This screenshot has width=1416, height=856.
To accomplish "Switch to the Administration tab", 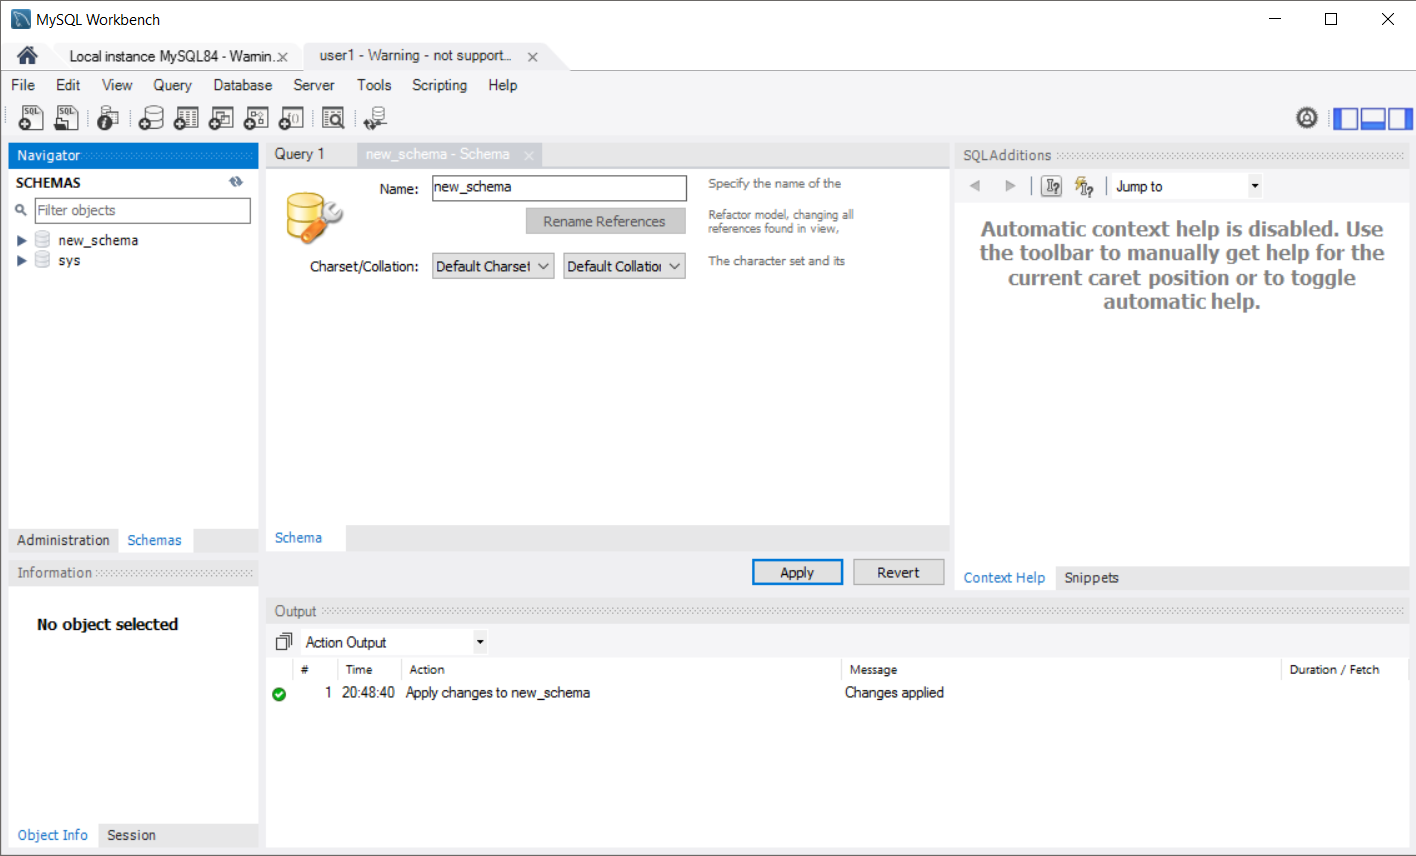I will [63, 540].
